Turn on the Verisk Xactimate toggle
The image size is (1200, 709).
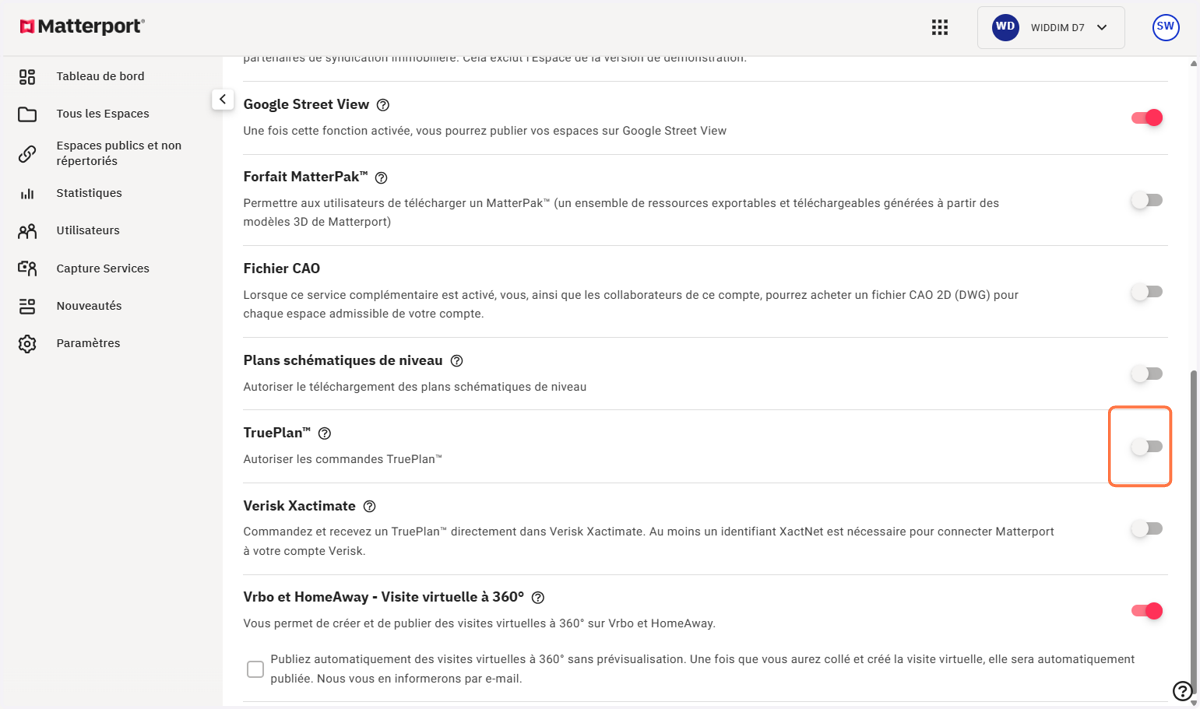pyautogui.click(x=1147, y=529)
